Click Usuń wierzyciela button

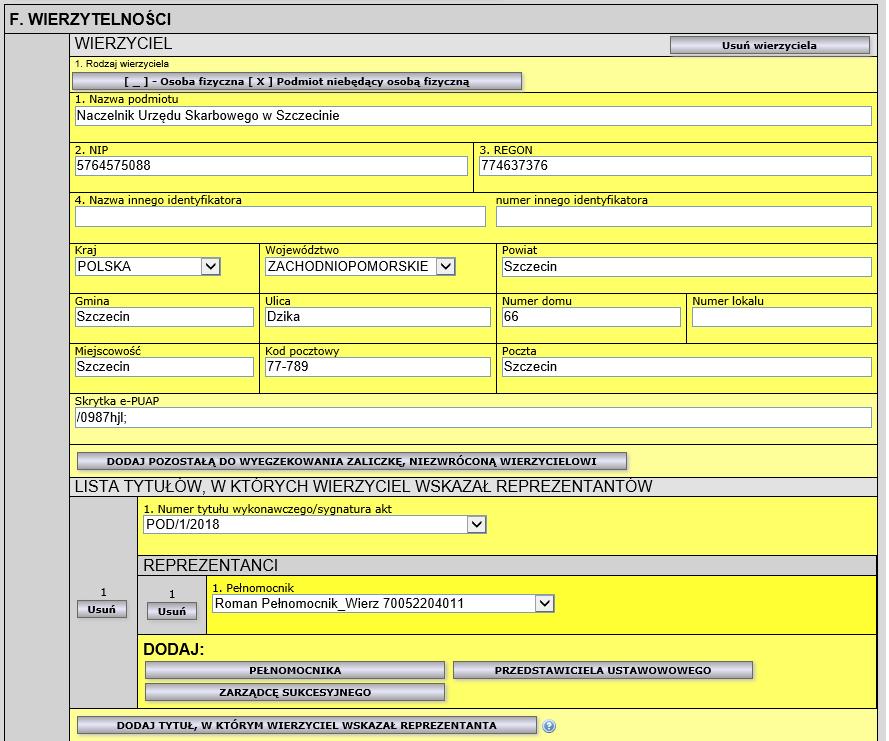(769, 45)
